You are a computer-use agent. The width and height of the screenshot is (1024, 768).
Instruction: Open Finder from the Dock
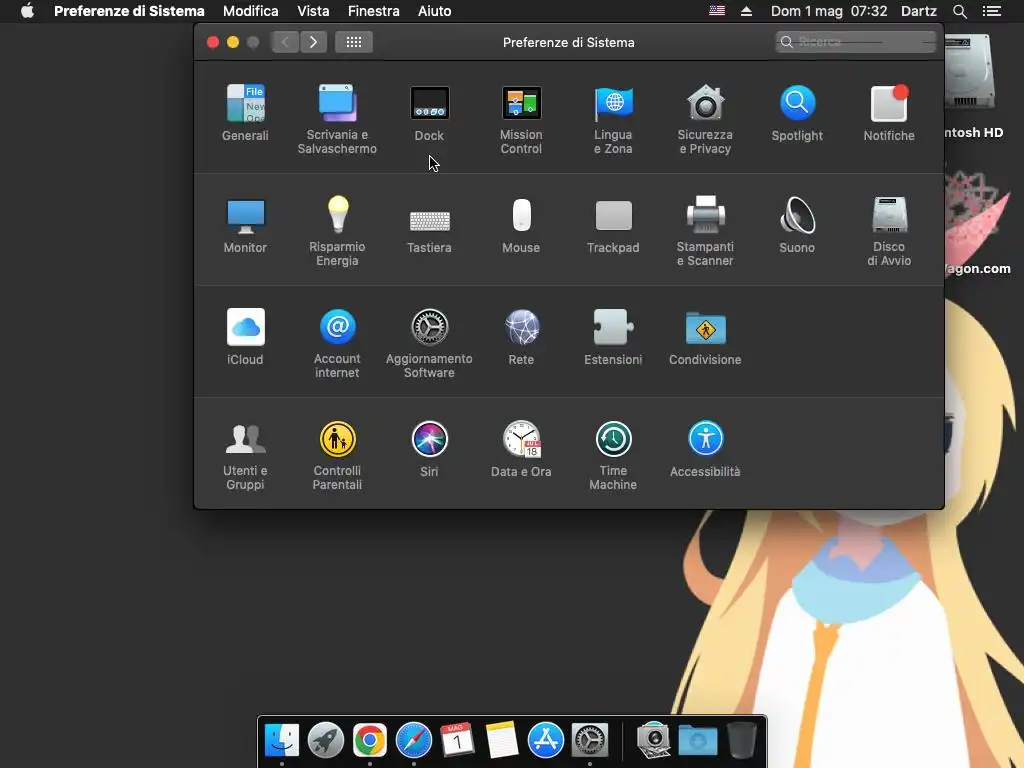tap(281, 741)
